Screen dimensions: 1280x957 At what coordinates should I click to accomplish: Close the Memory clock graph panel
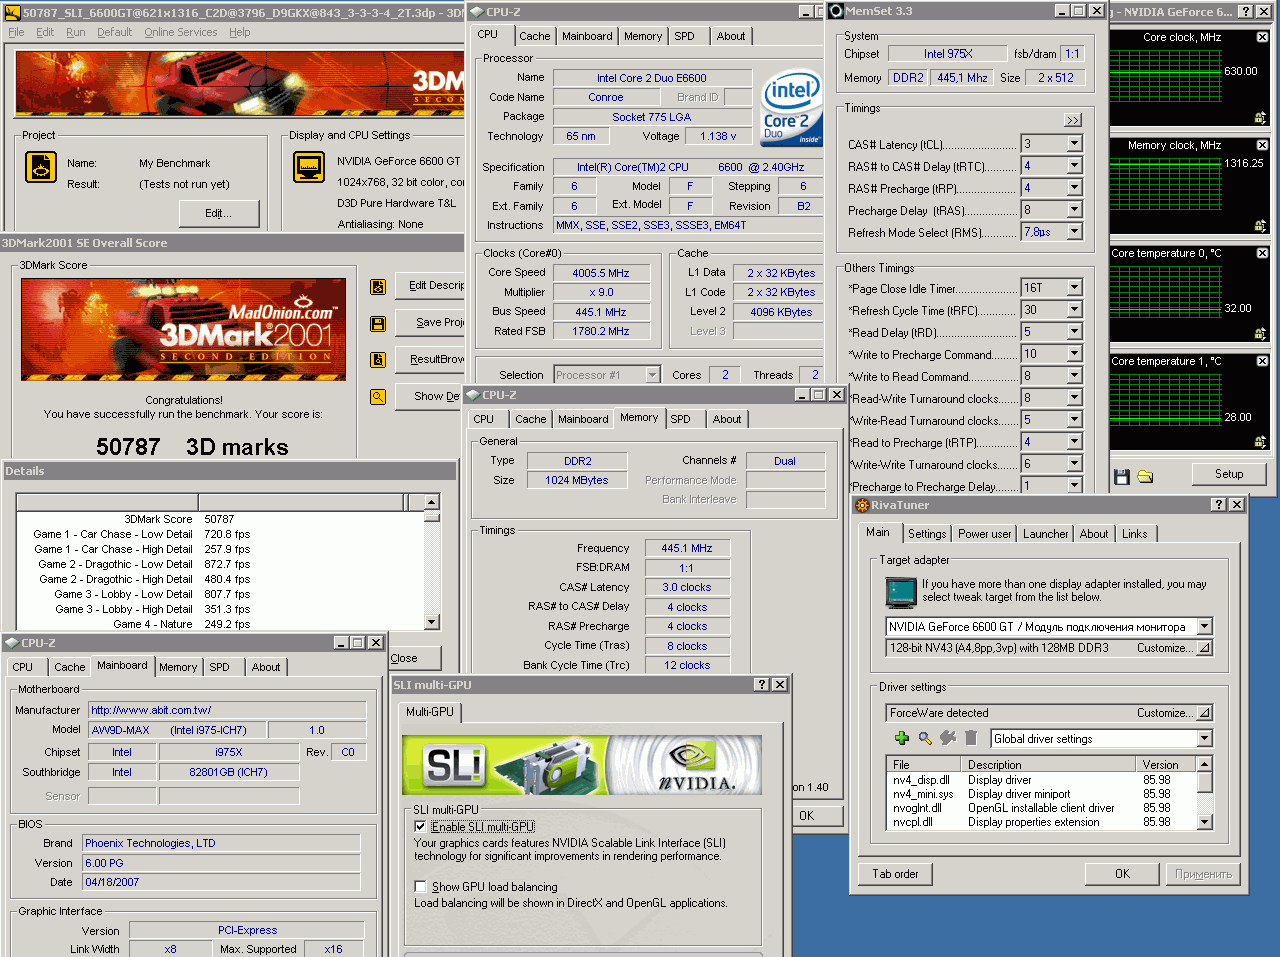(1262, 145)
